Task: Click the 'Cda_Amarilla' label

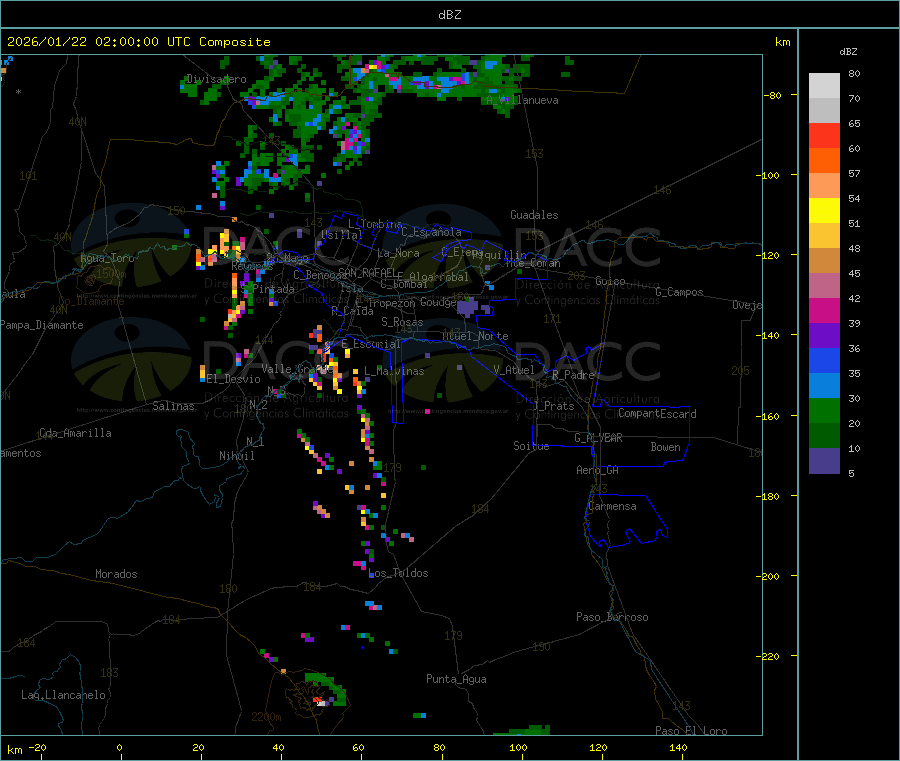Action: 75,433
